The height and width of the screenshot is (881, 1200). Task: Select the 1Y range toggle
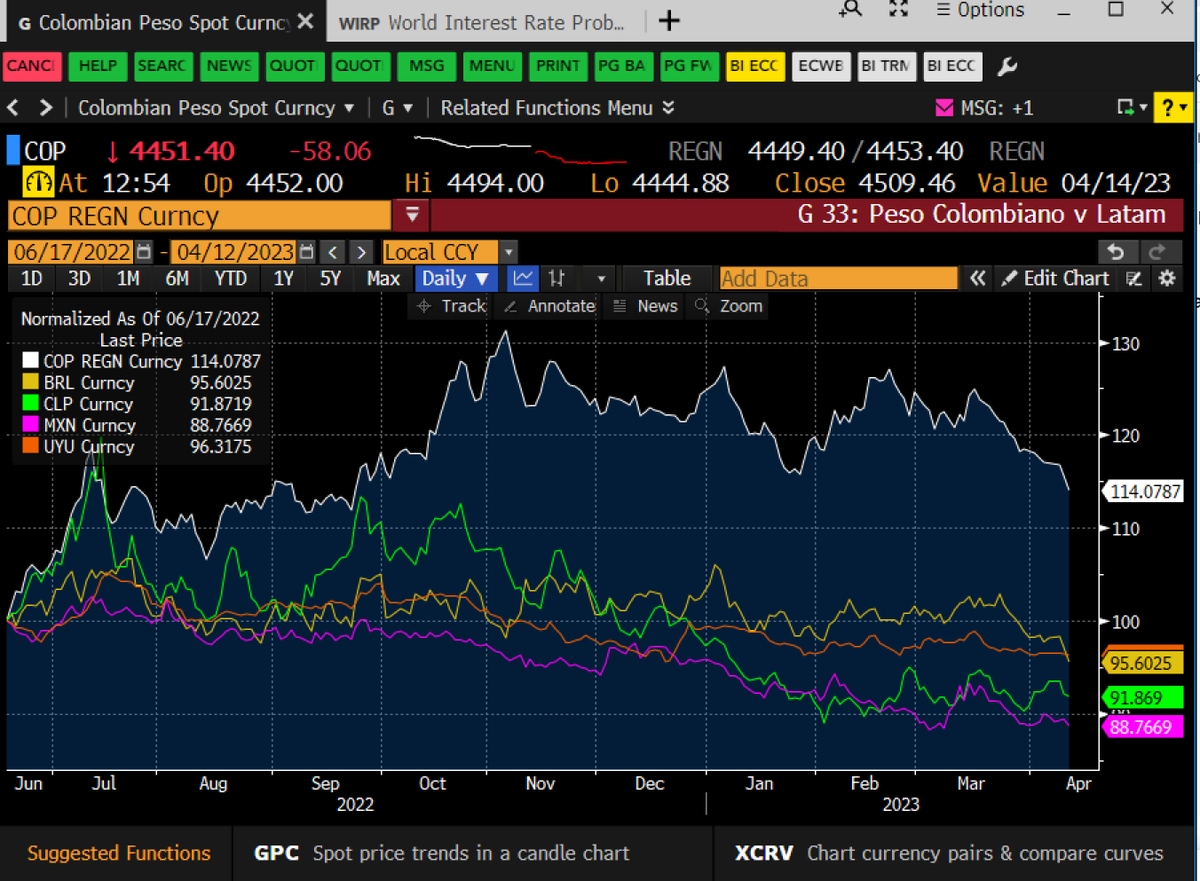coord(284,279)
